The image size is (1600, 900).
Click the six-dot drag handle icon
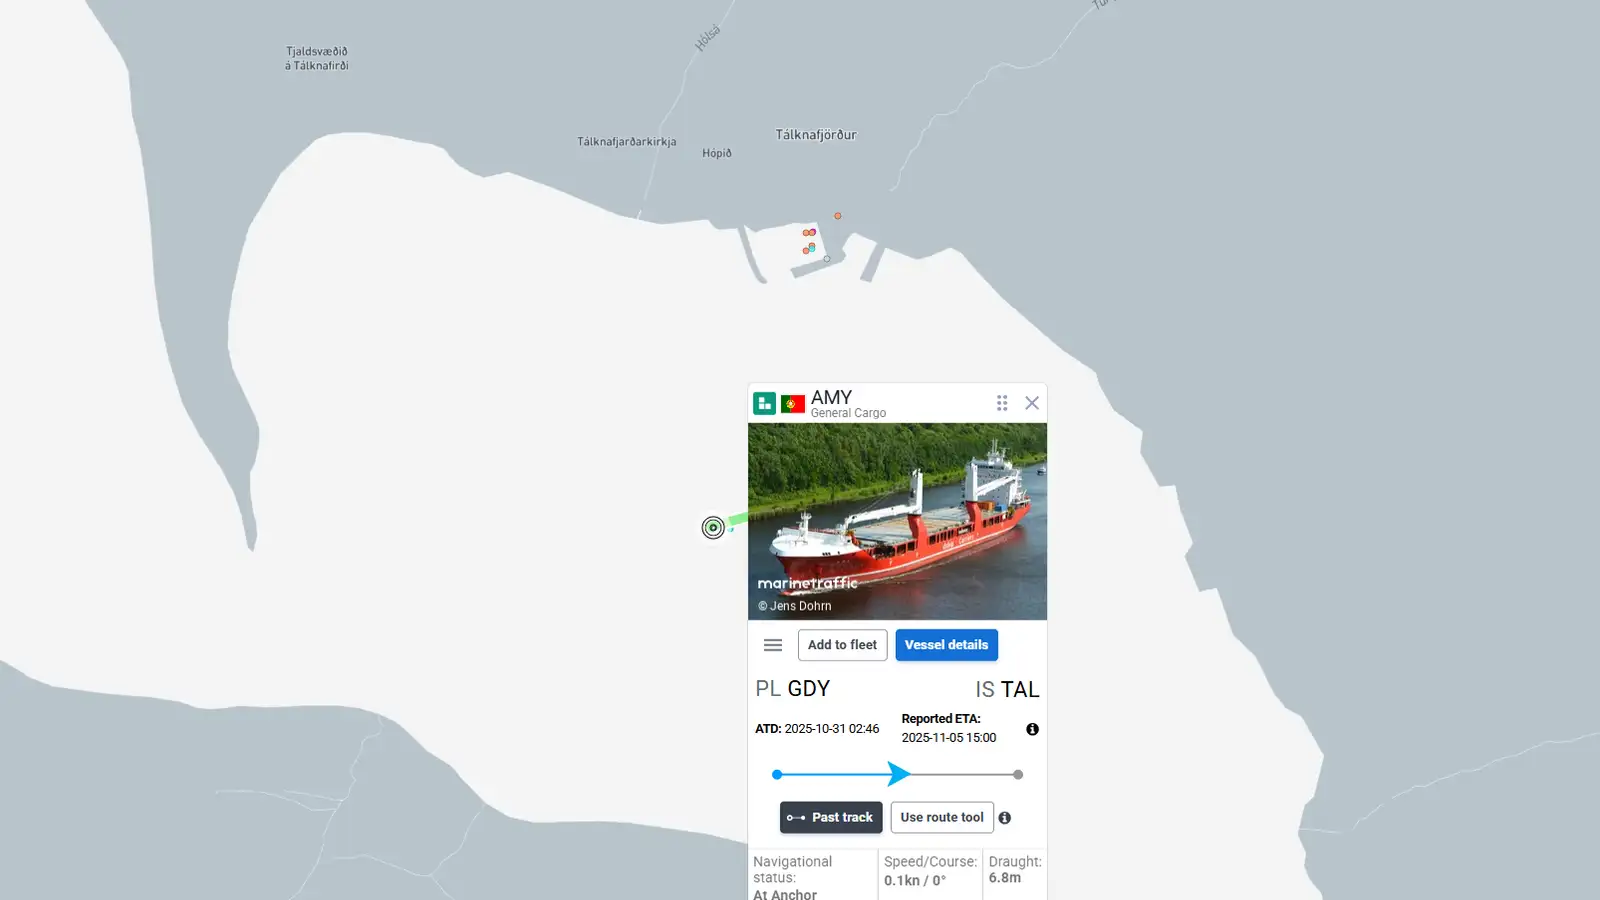pyautogui.click(x=1002, y=403)
